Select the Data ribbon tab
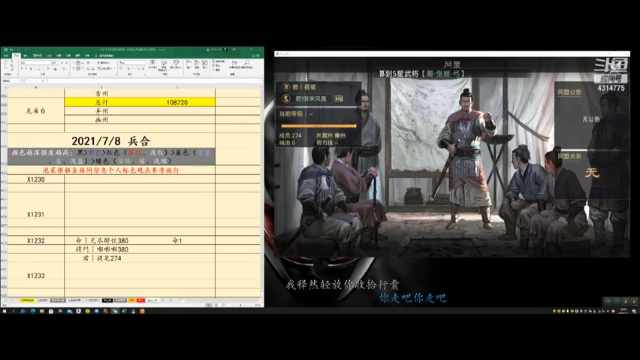This screenshot has height=360, width=640. point(58,56)
